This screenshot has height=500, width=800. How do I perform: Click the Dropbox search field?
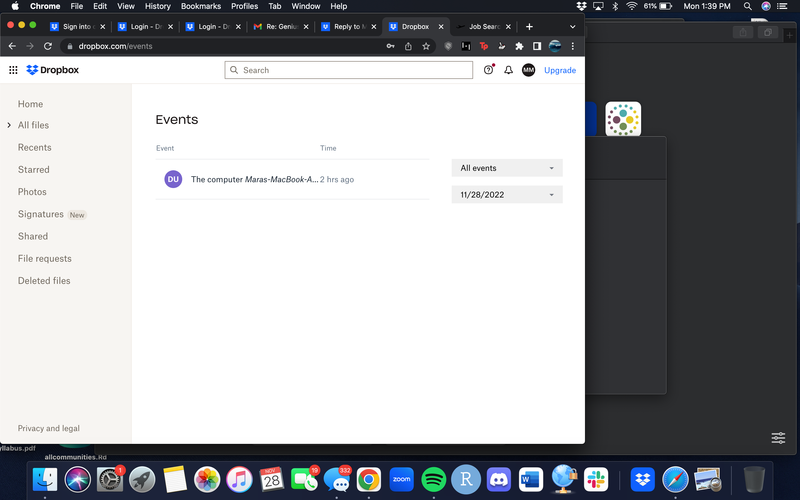pyautogui.click(x=348, y=70)
